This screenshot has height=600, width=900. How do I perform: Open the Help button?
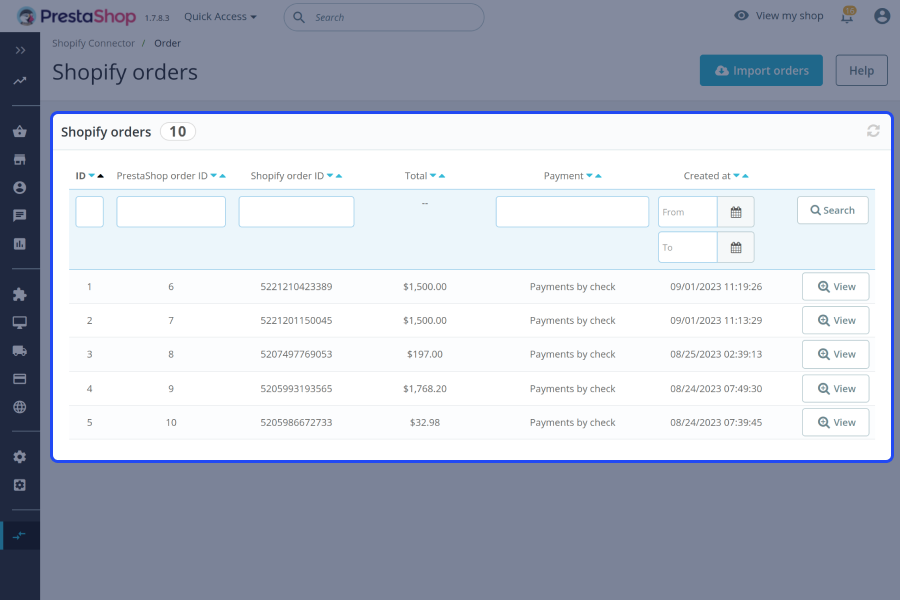pyautogui.click(x=862, y=71)
